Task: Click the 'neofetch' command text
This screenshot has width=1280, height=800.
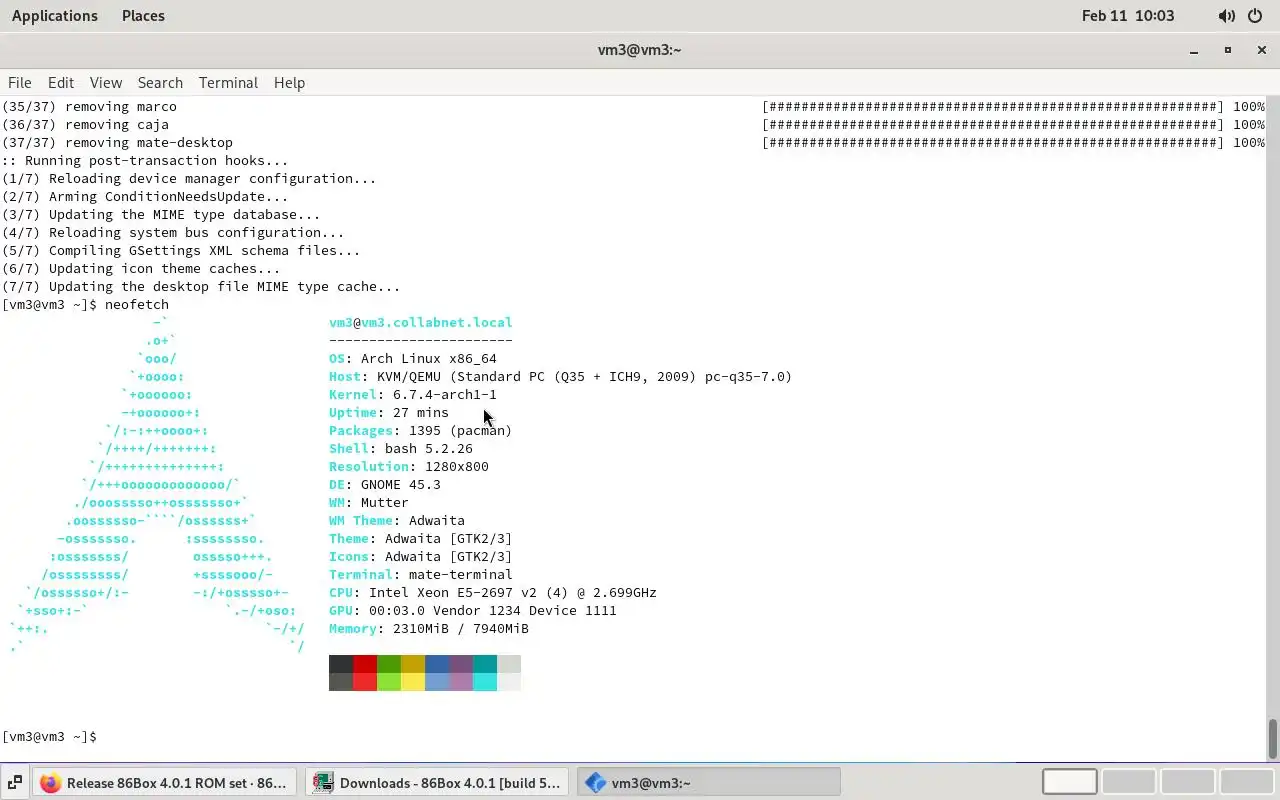Action: point(137,305)
